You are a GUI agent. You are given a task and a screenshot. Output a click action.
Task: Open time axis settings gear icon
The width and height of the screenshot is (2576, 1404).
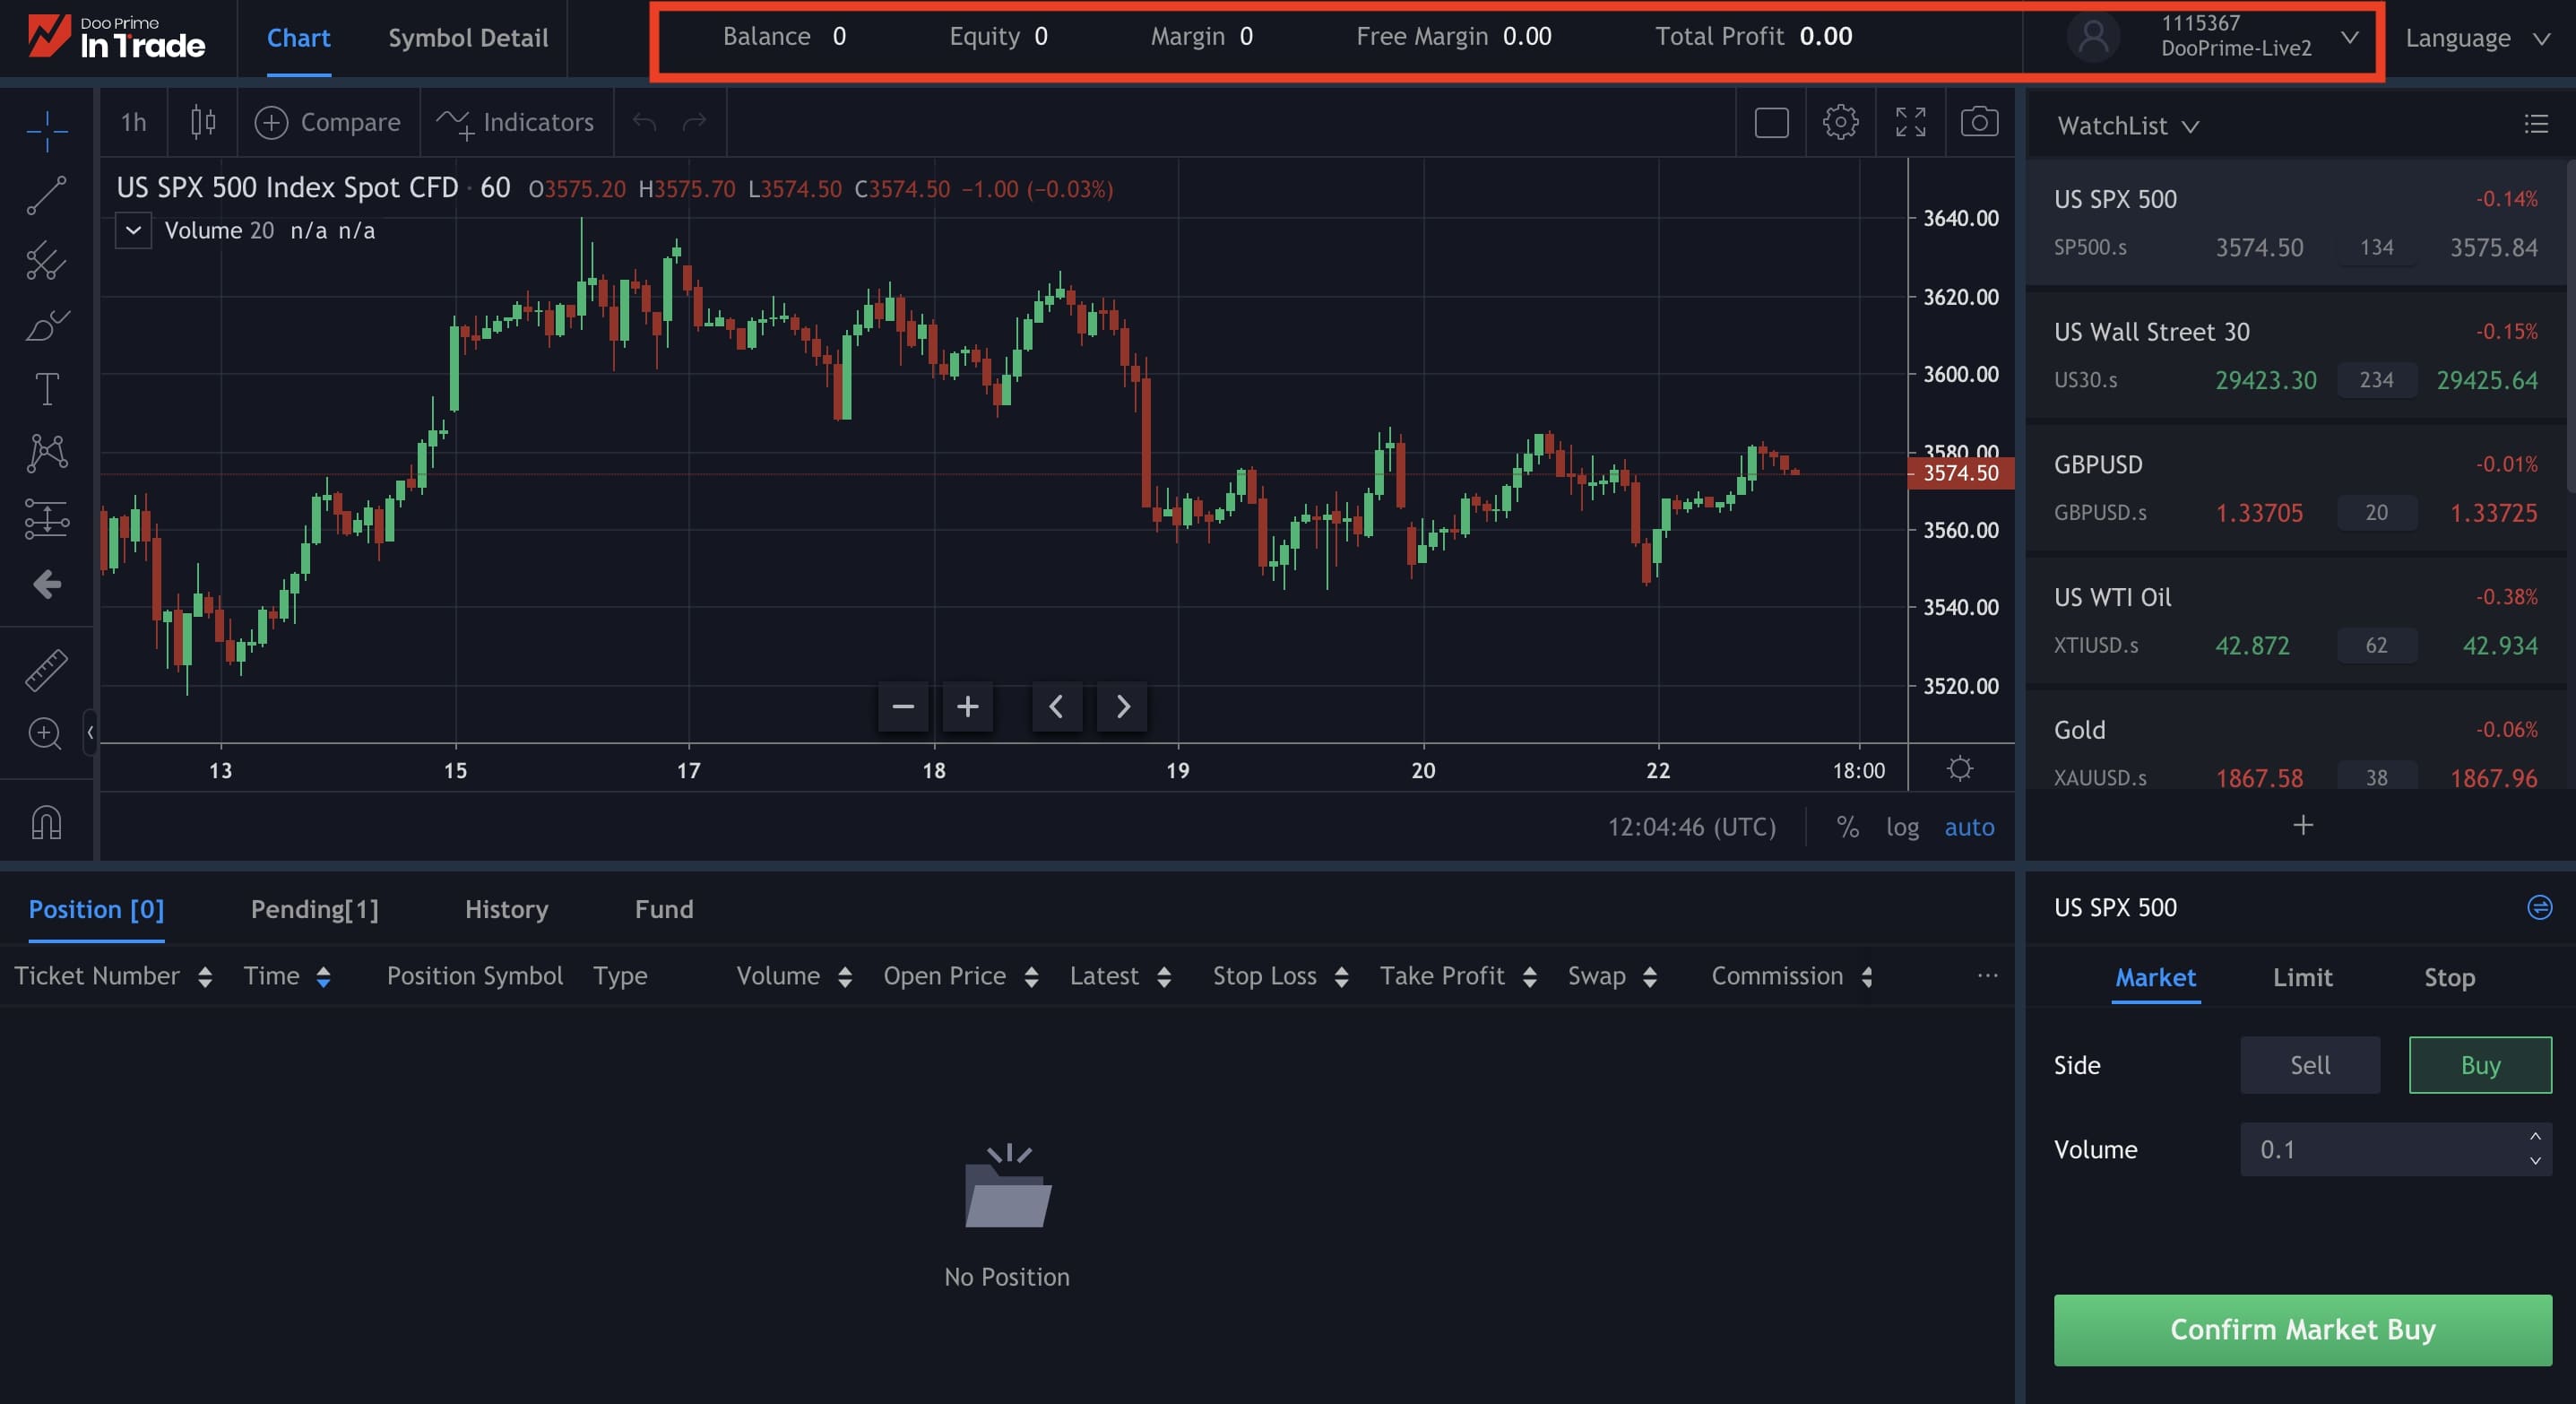[1960, 768]
